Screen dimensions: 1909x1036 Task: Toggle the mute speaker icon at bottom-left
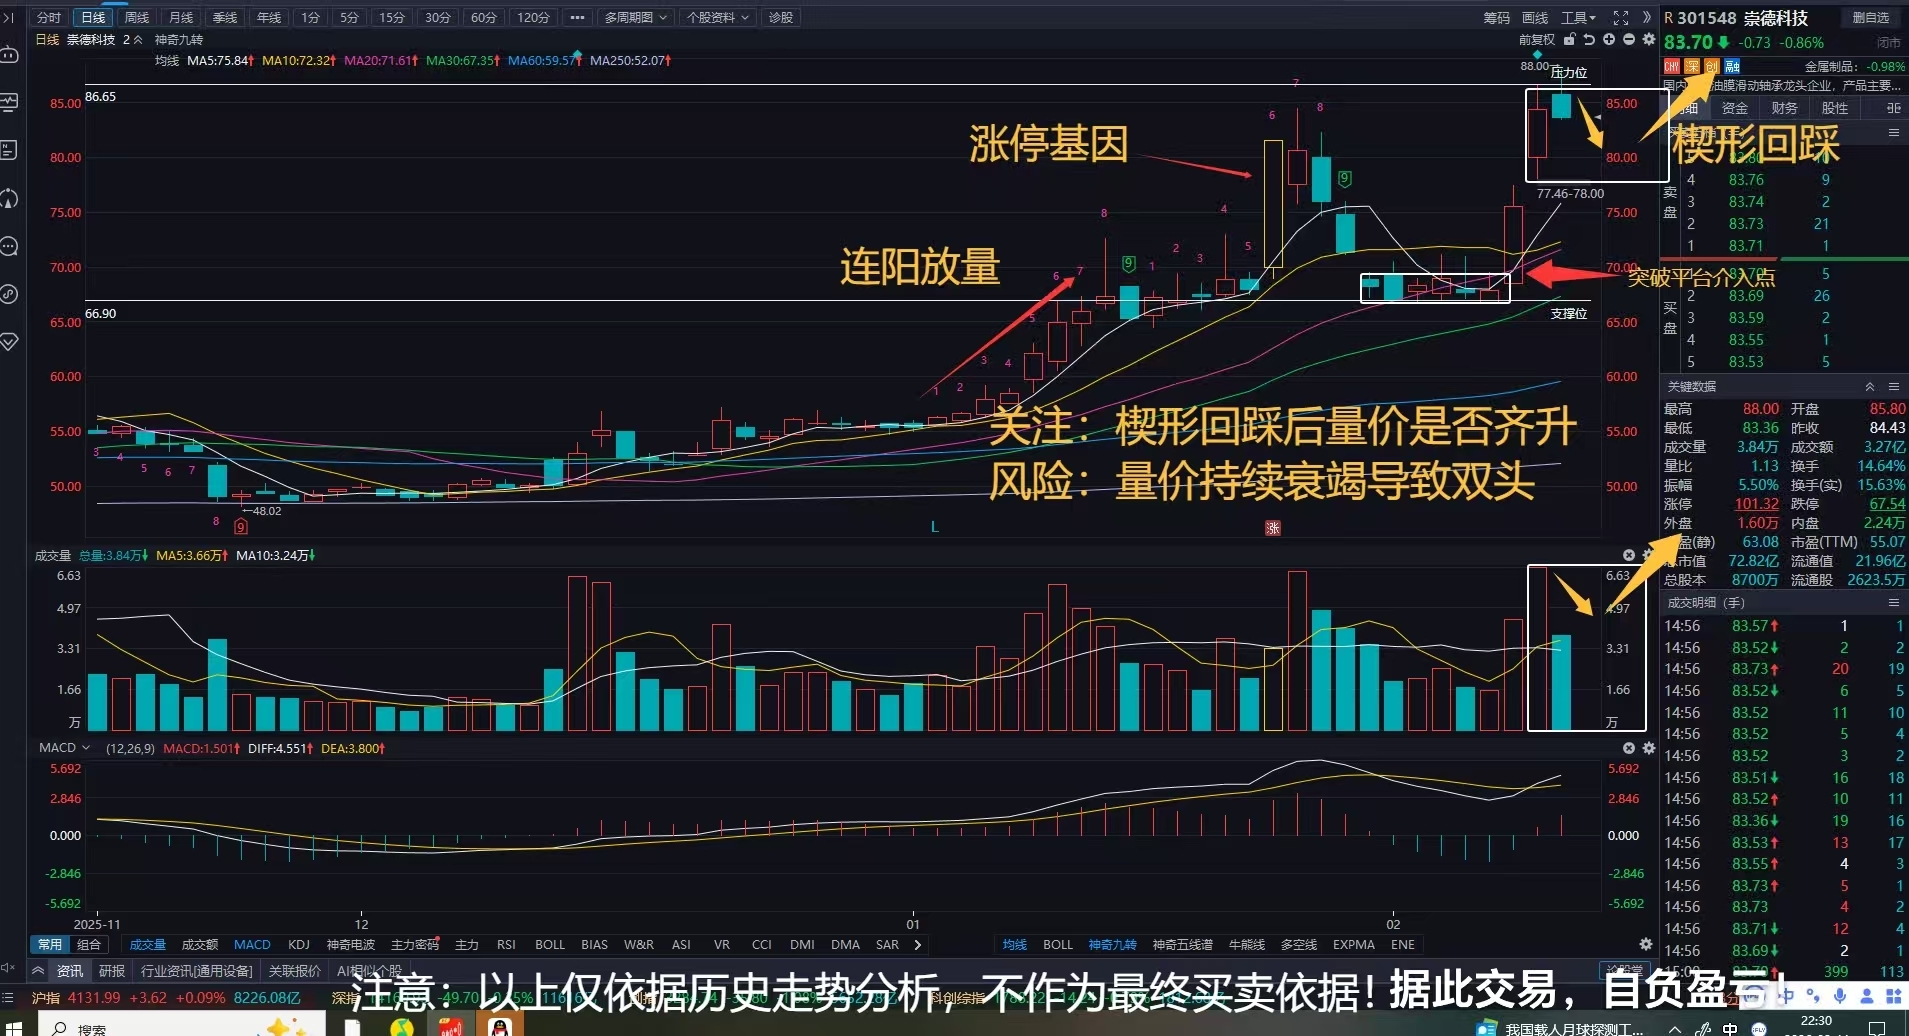tap(8, 968)
